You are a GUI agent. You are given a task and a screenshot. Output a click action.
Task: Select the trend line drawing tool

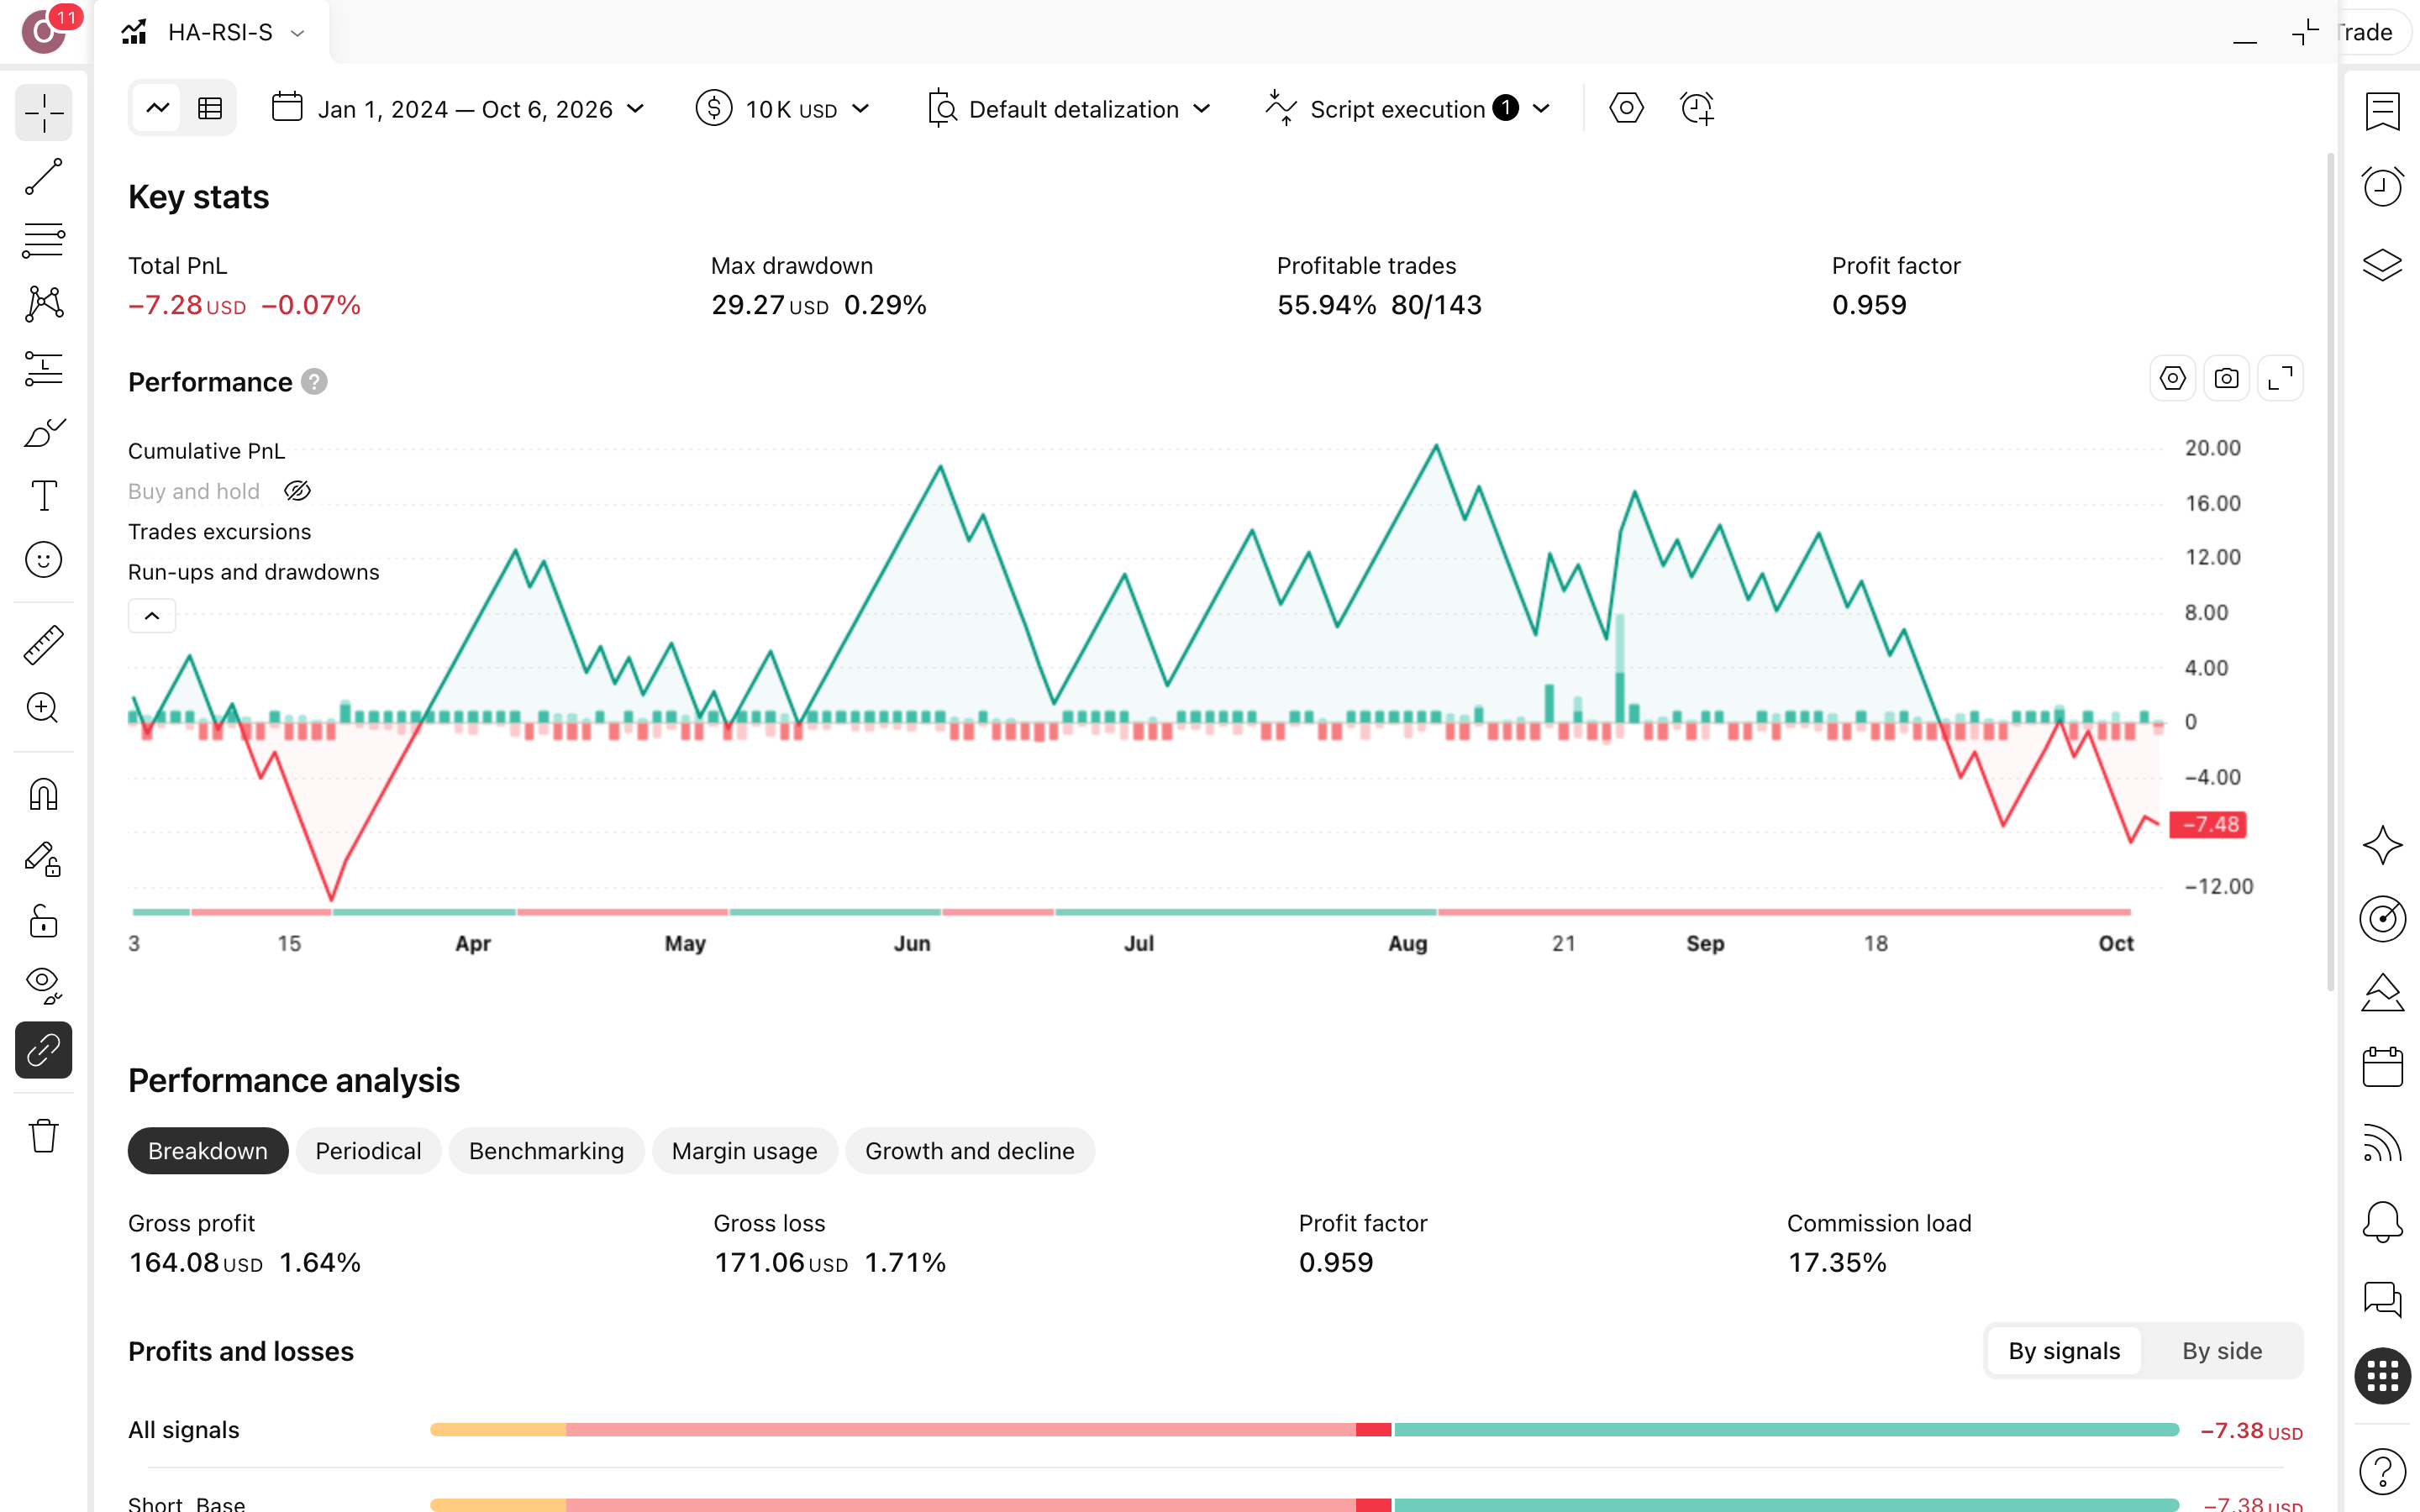[43, 176]
